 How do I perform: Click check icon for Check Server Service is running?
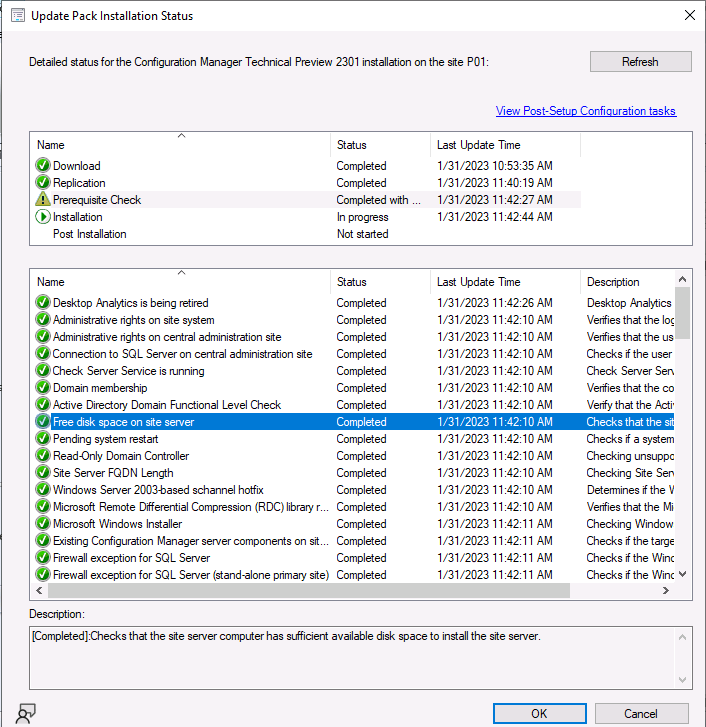[43, 371]
